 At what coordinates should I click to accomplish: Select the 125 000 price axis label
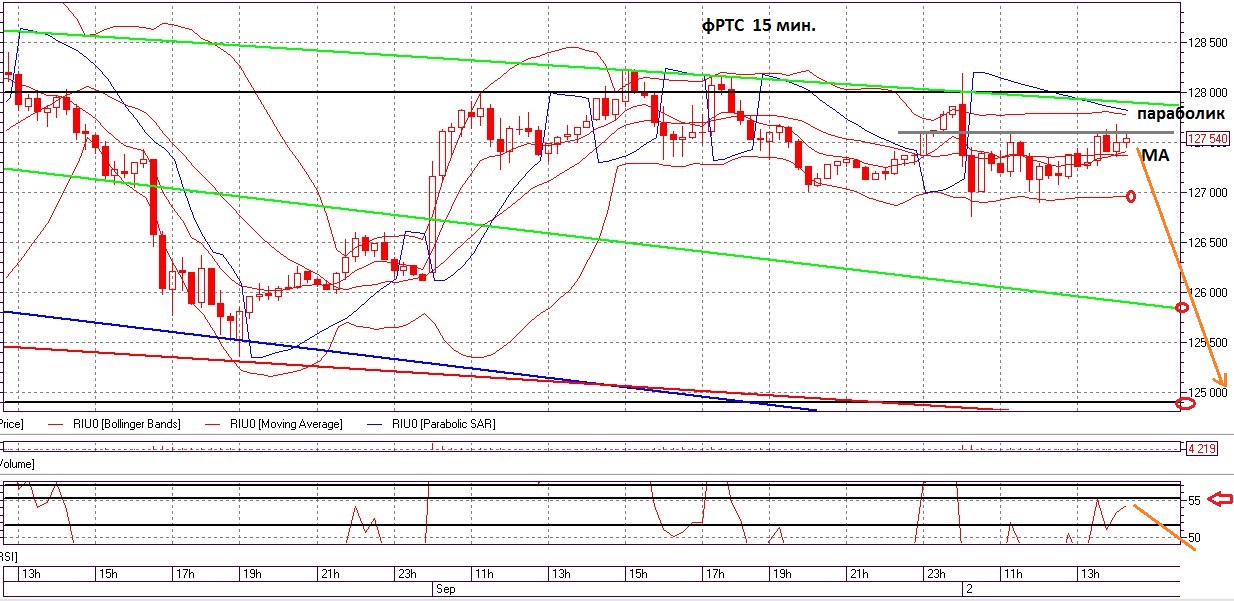(1209, 392)
